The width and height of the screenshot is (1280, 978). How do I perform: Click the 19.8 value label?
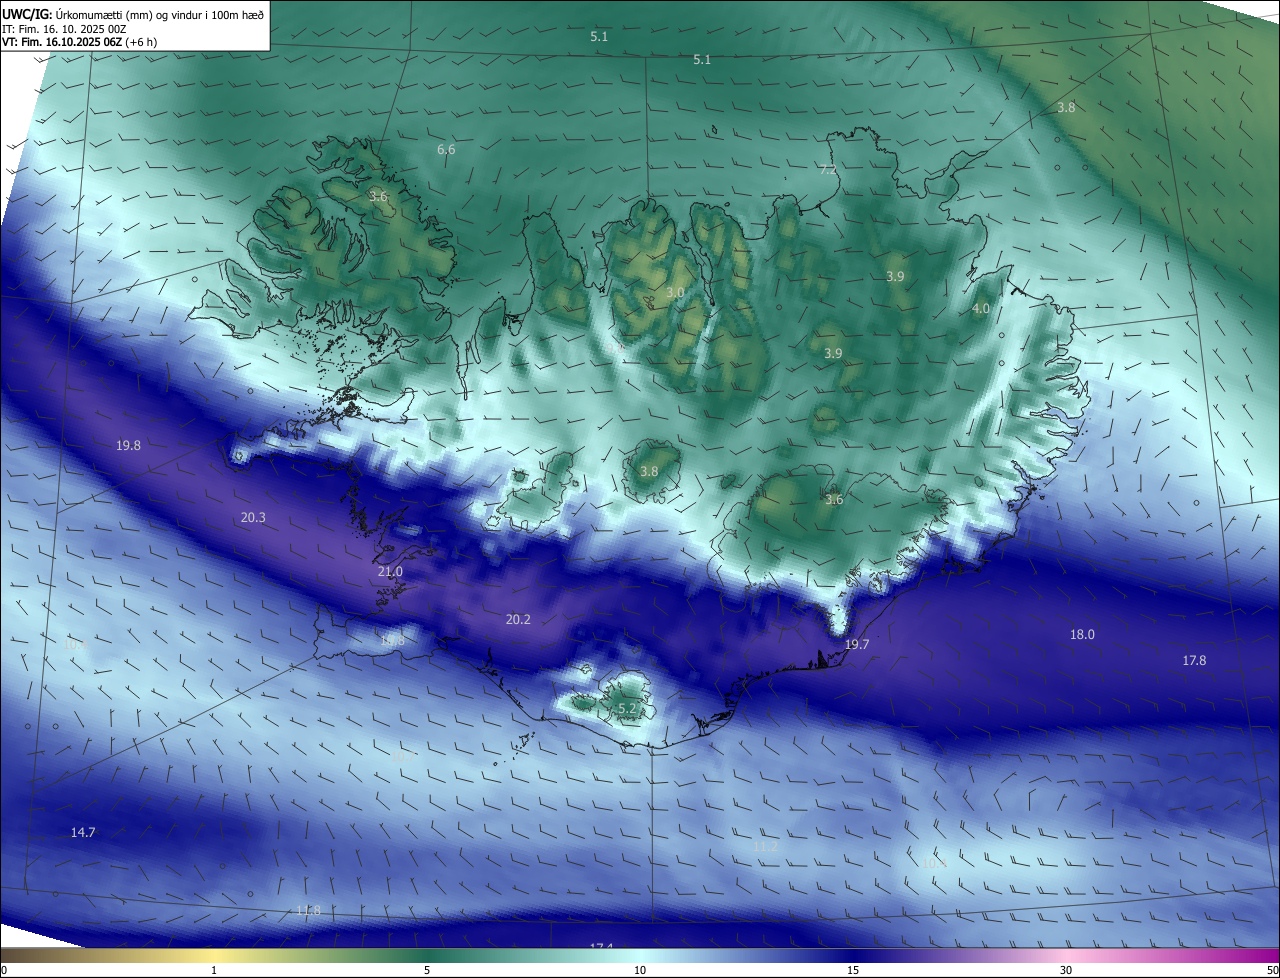click(x=128, y=446)
